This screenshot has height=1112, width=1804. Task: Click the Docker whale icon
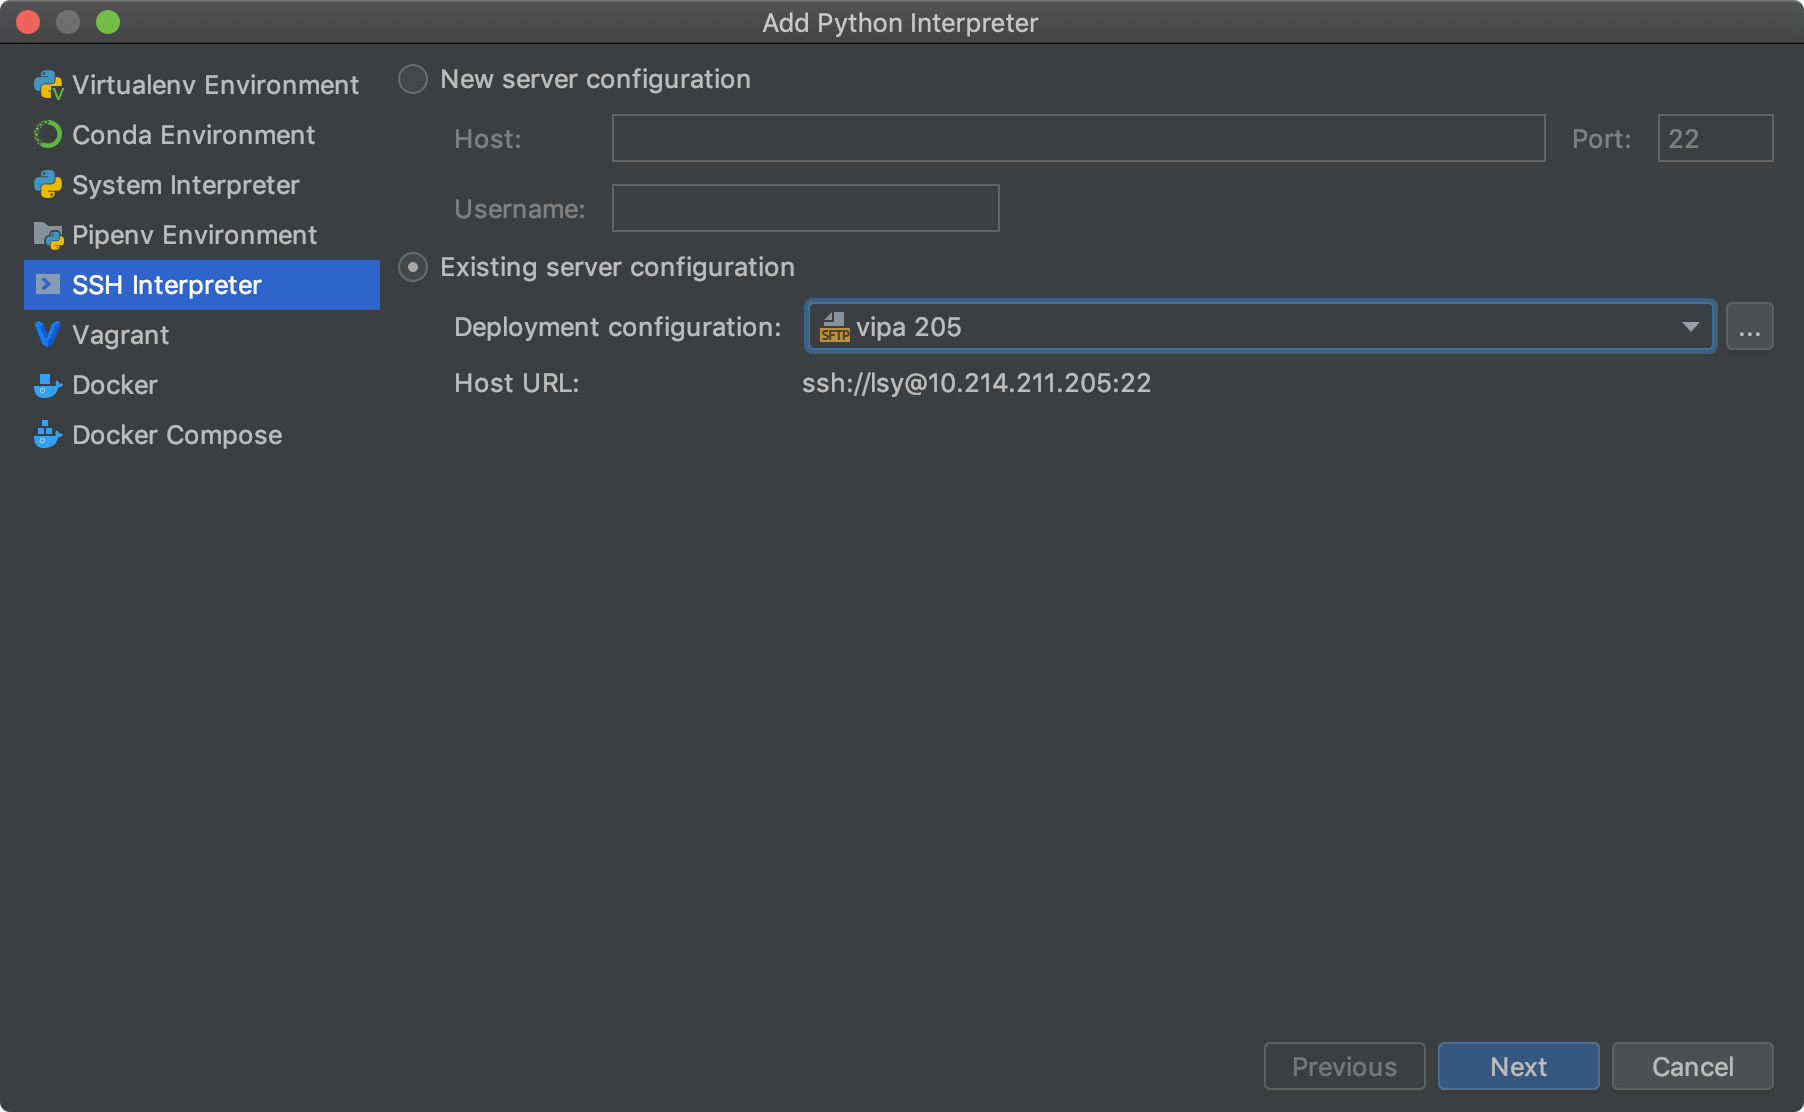click(x=48, y=385)
